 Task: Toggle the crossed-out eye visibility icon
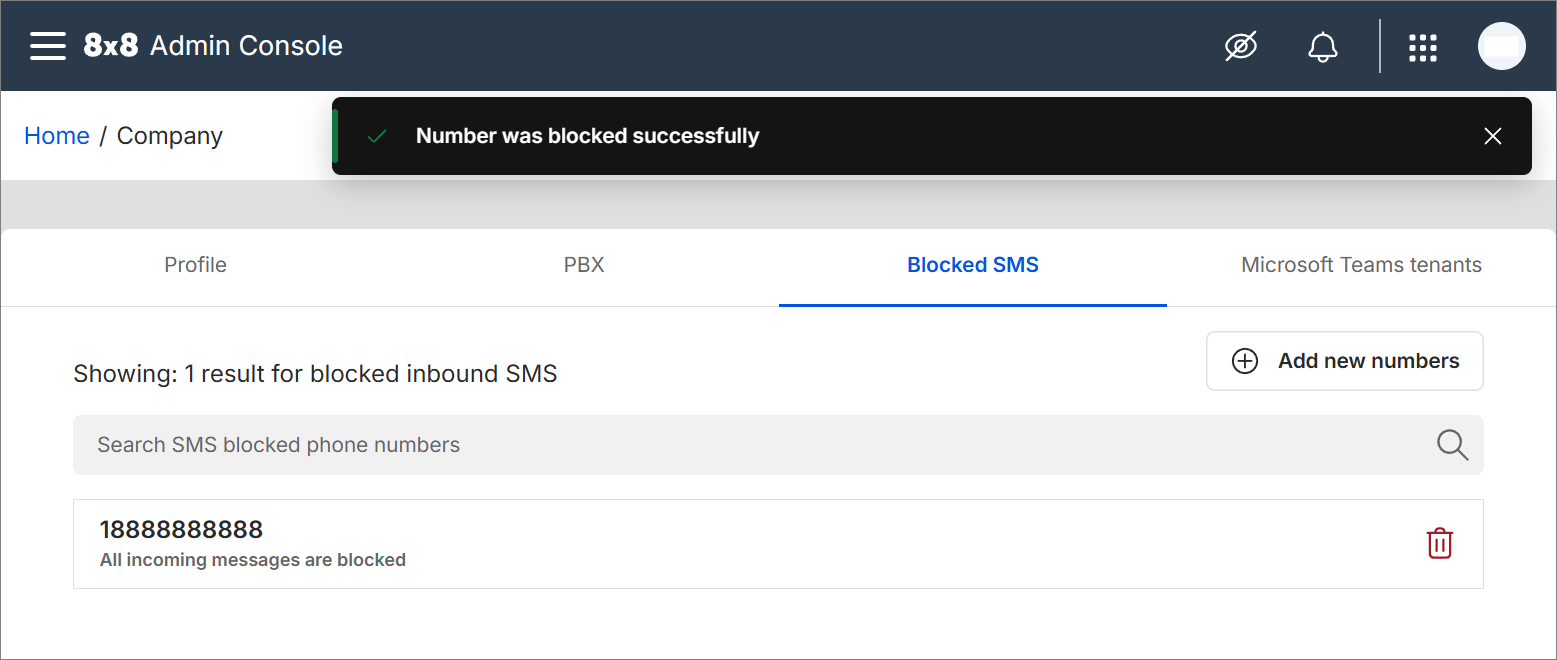point(1241,46)
